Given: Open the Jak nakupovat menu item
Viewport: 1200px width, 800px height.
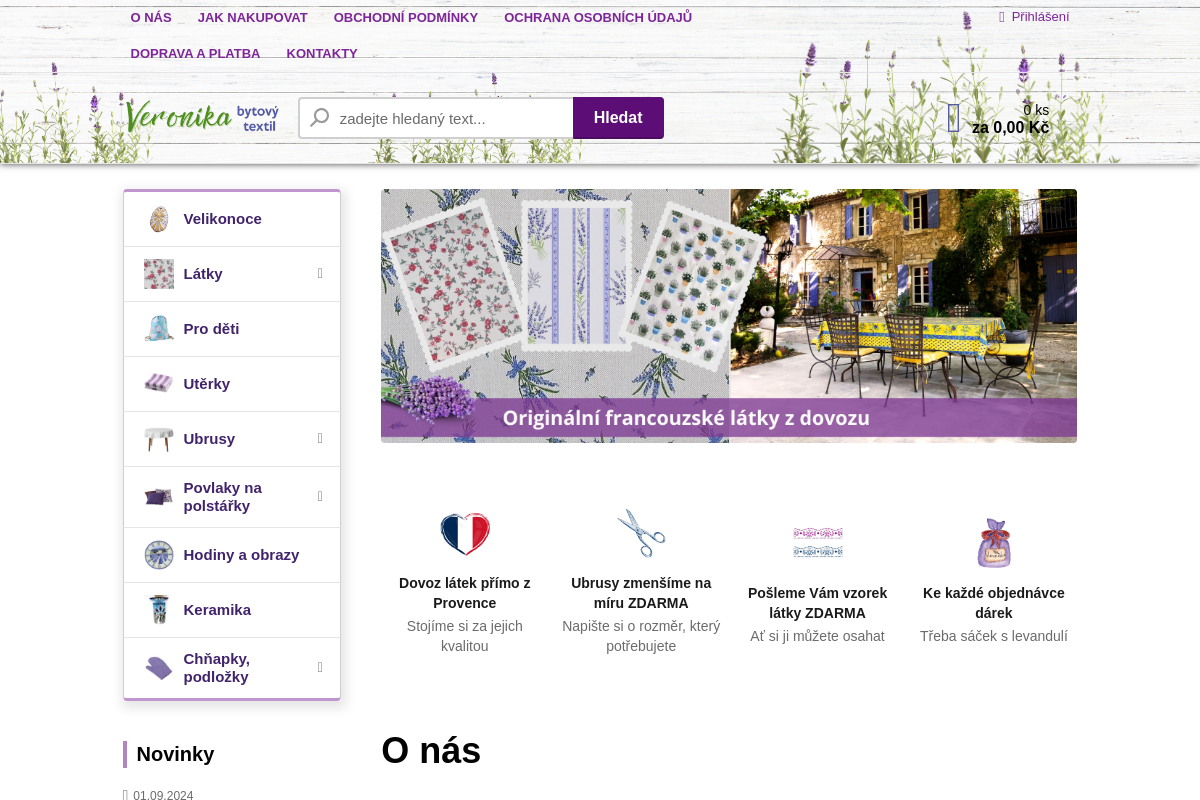Looking at the screenshot, I should pyautogui.click(x=252, y=17).
